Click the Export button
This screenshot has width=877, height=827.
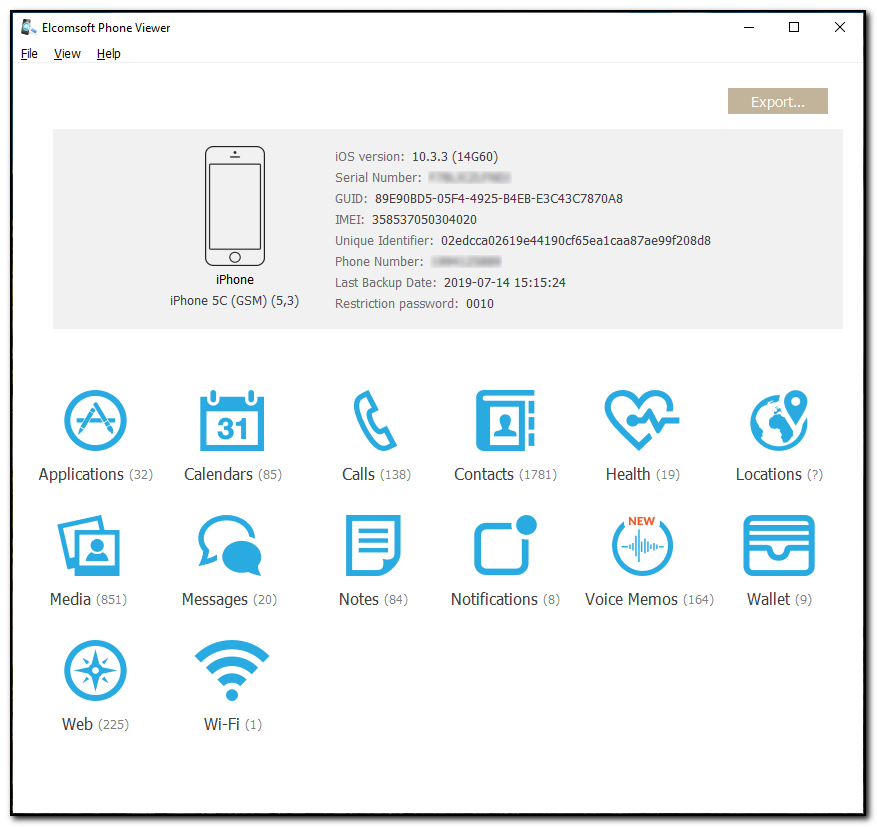[x=777, y=102]
